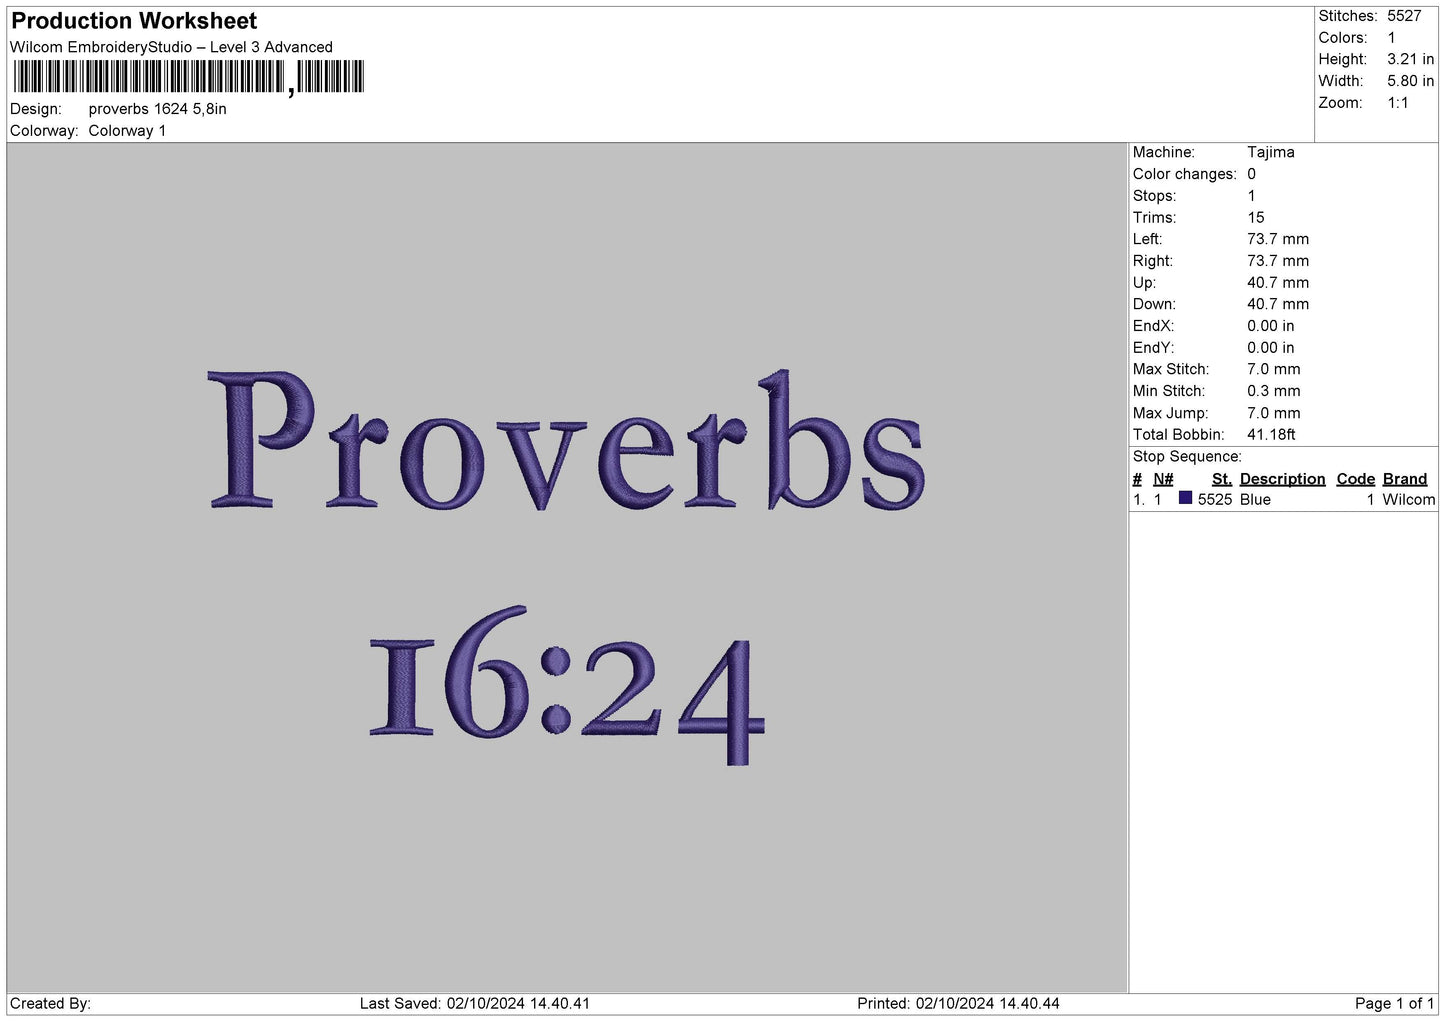Click the Height value 3.21 in
This screenshot has height=1021, width=1445.
(x=1411, y=59)
